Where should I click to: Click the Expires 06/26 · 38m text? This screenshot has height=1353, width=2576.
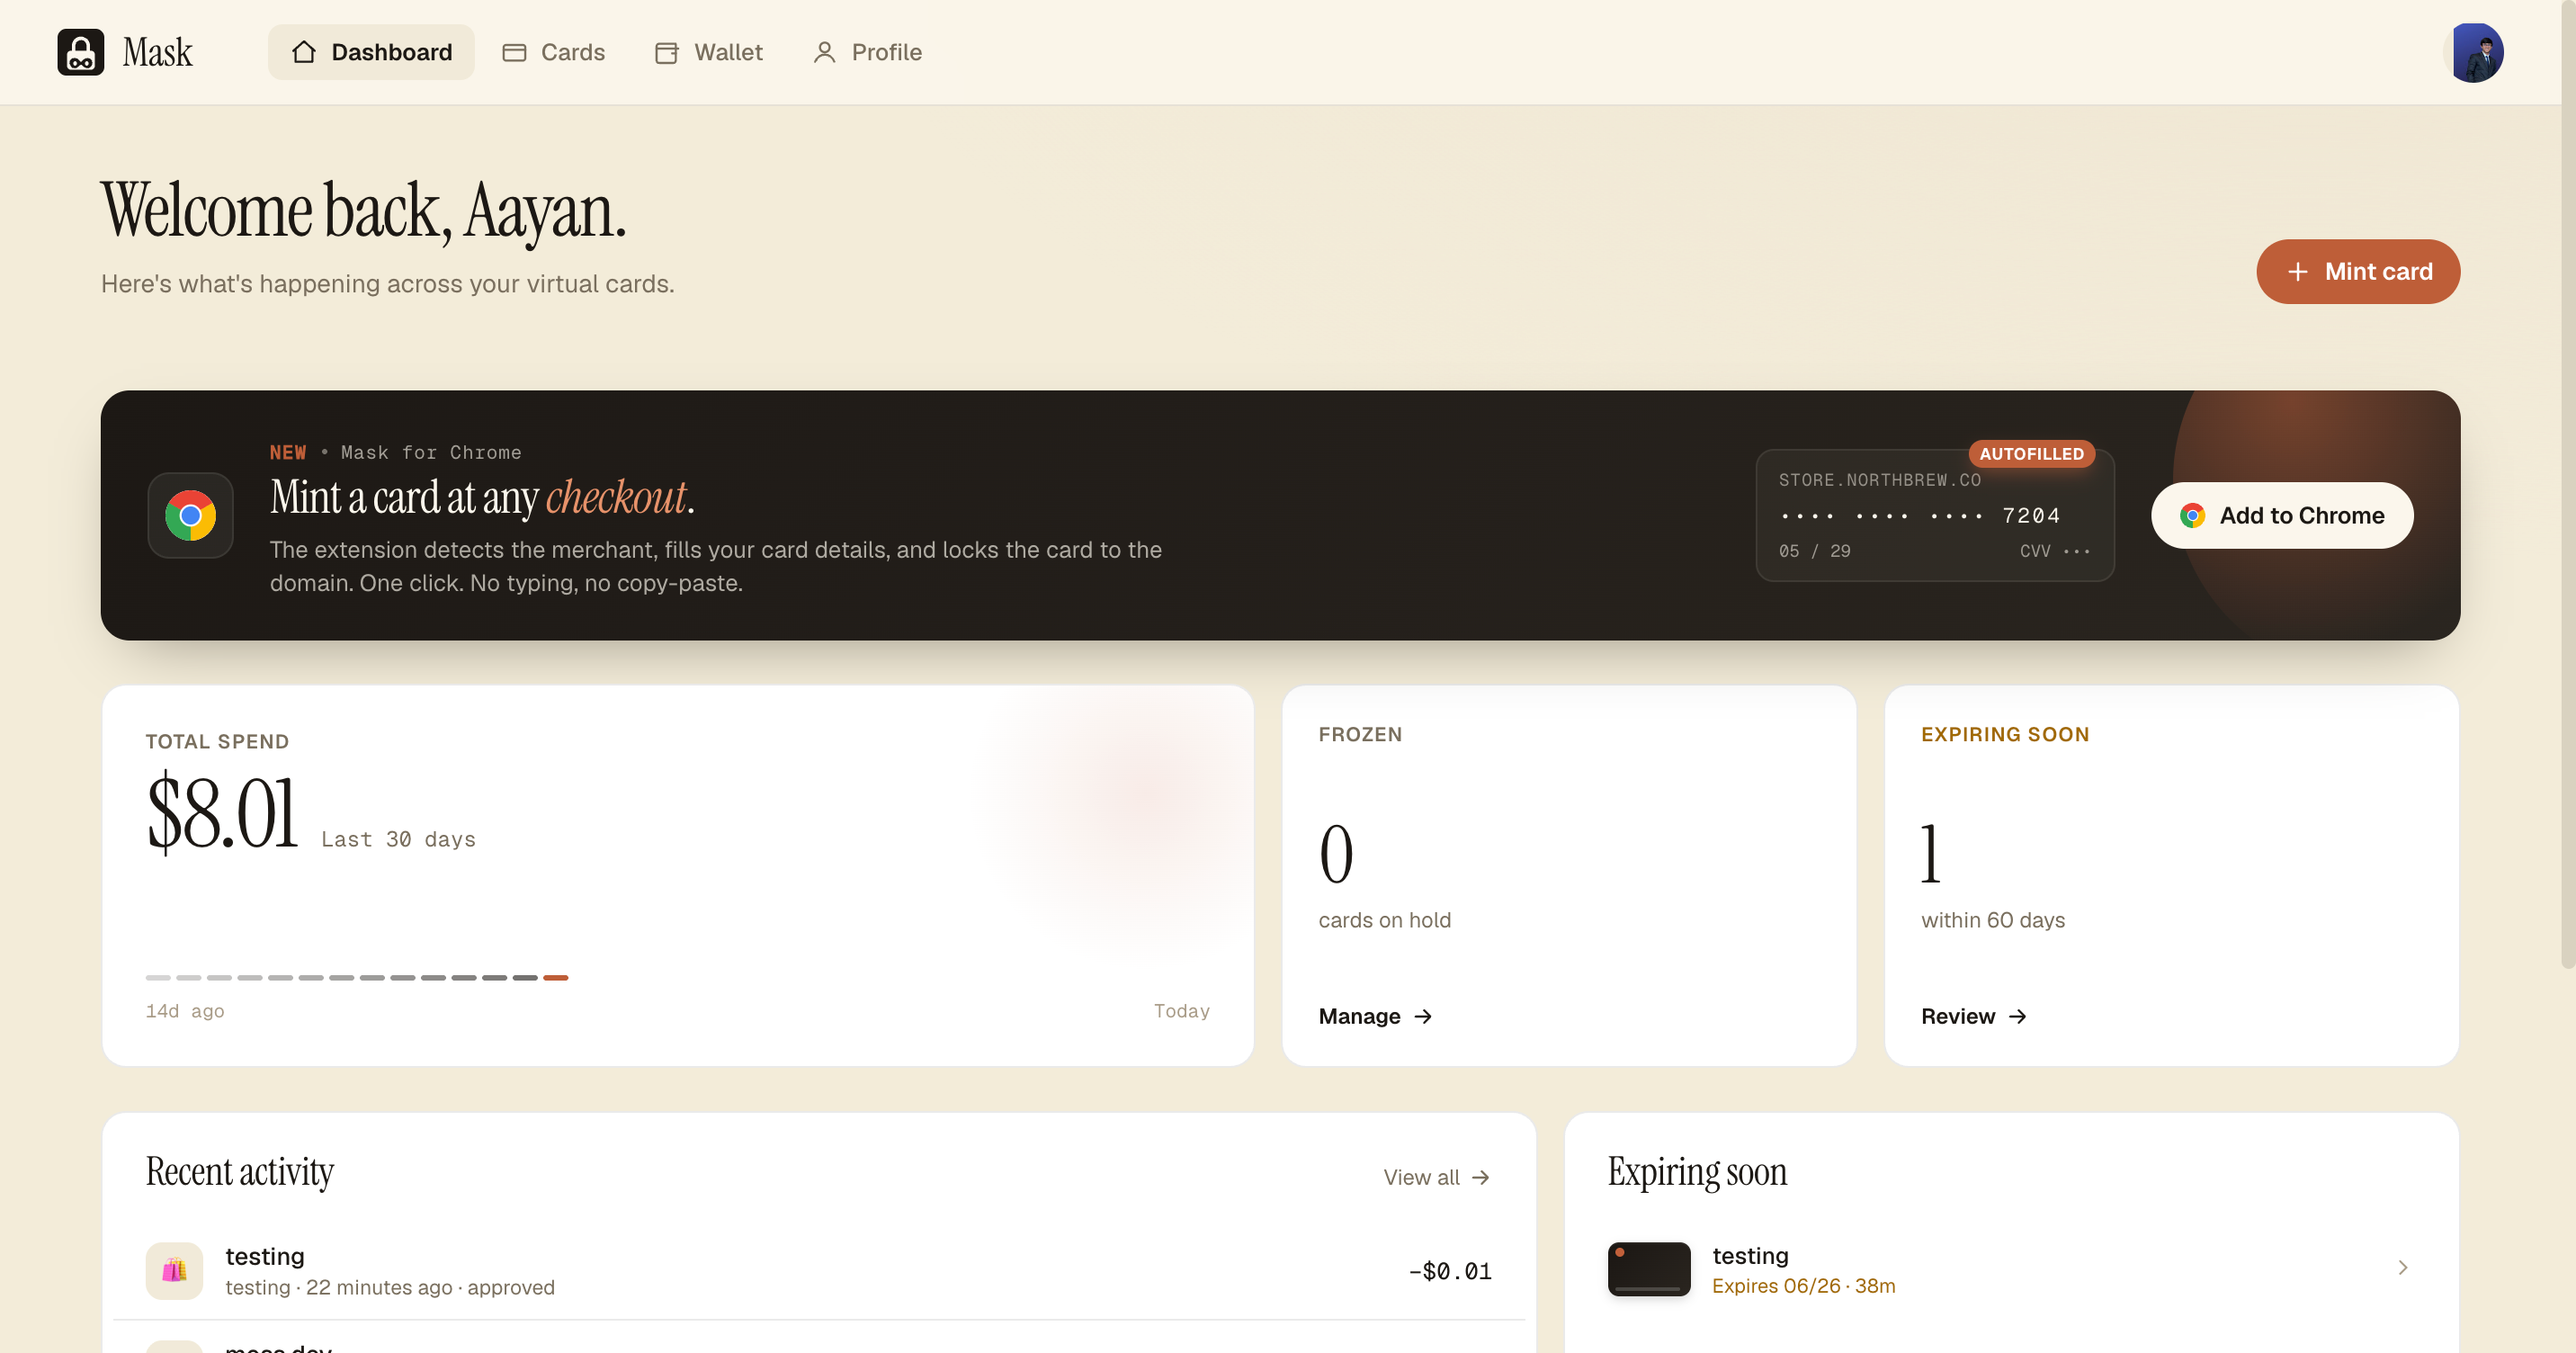tap(1803, 1286)
